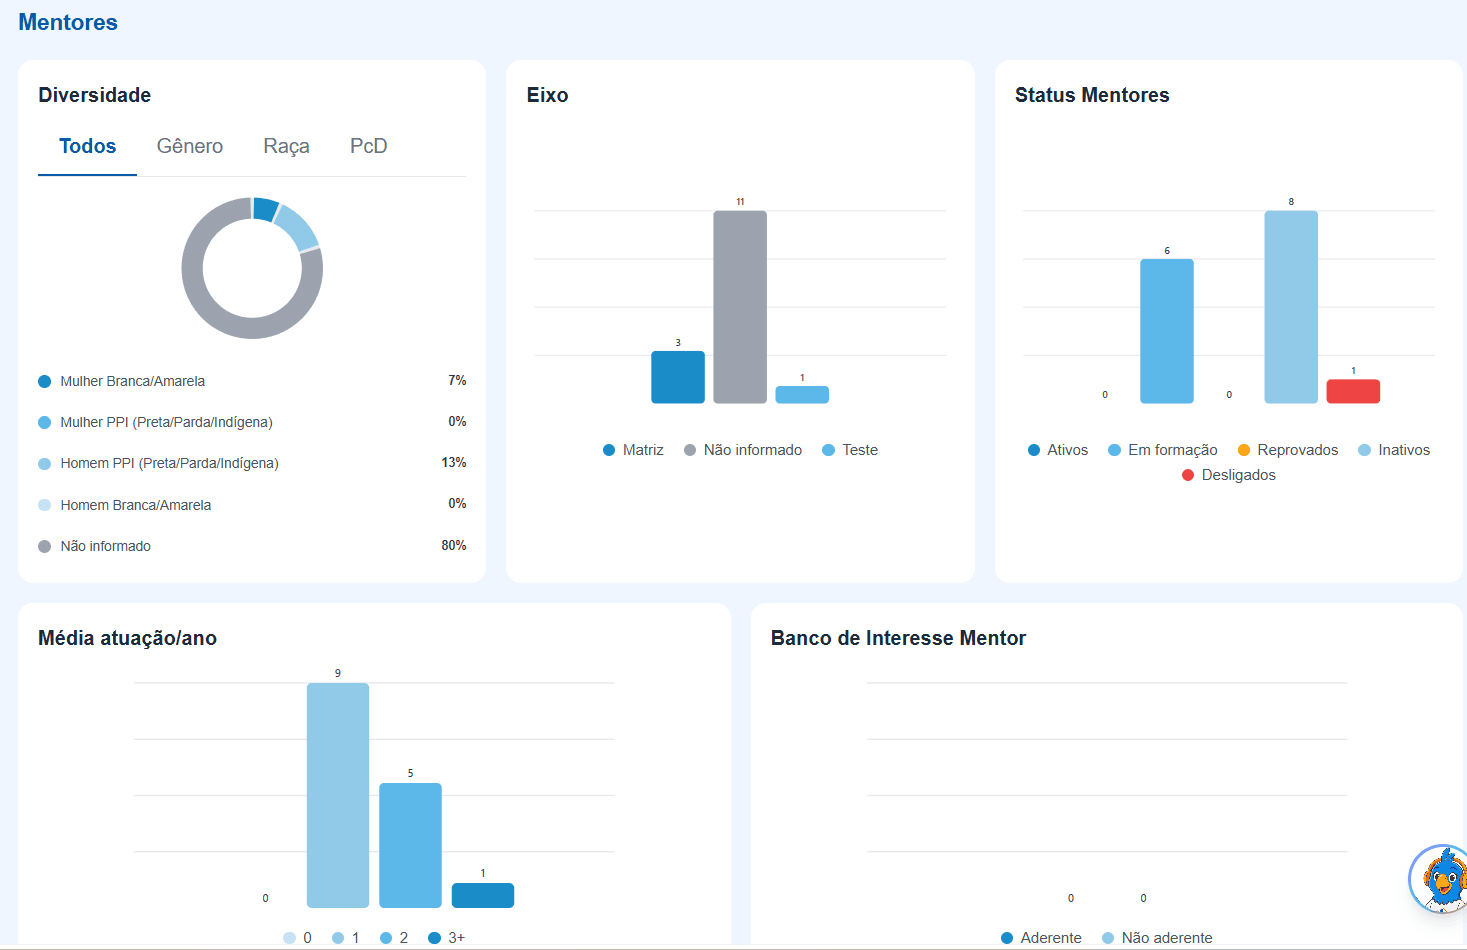Select Homem PPI (Preta/Parda/Indígena) row
Viewport: 1467px width, 950px height.
(x=252, y=463)
